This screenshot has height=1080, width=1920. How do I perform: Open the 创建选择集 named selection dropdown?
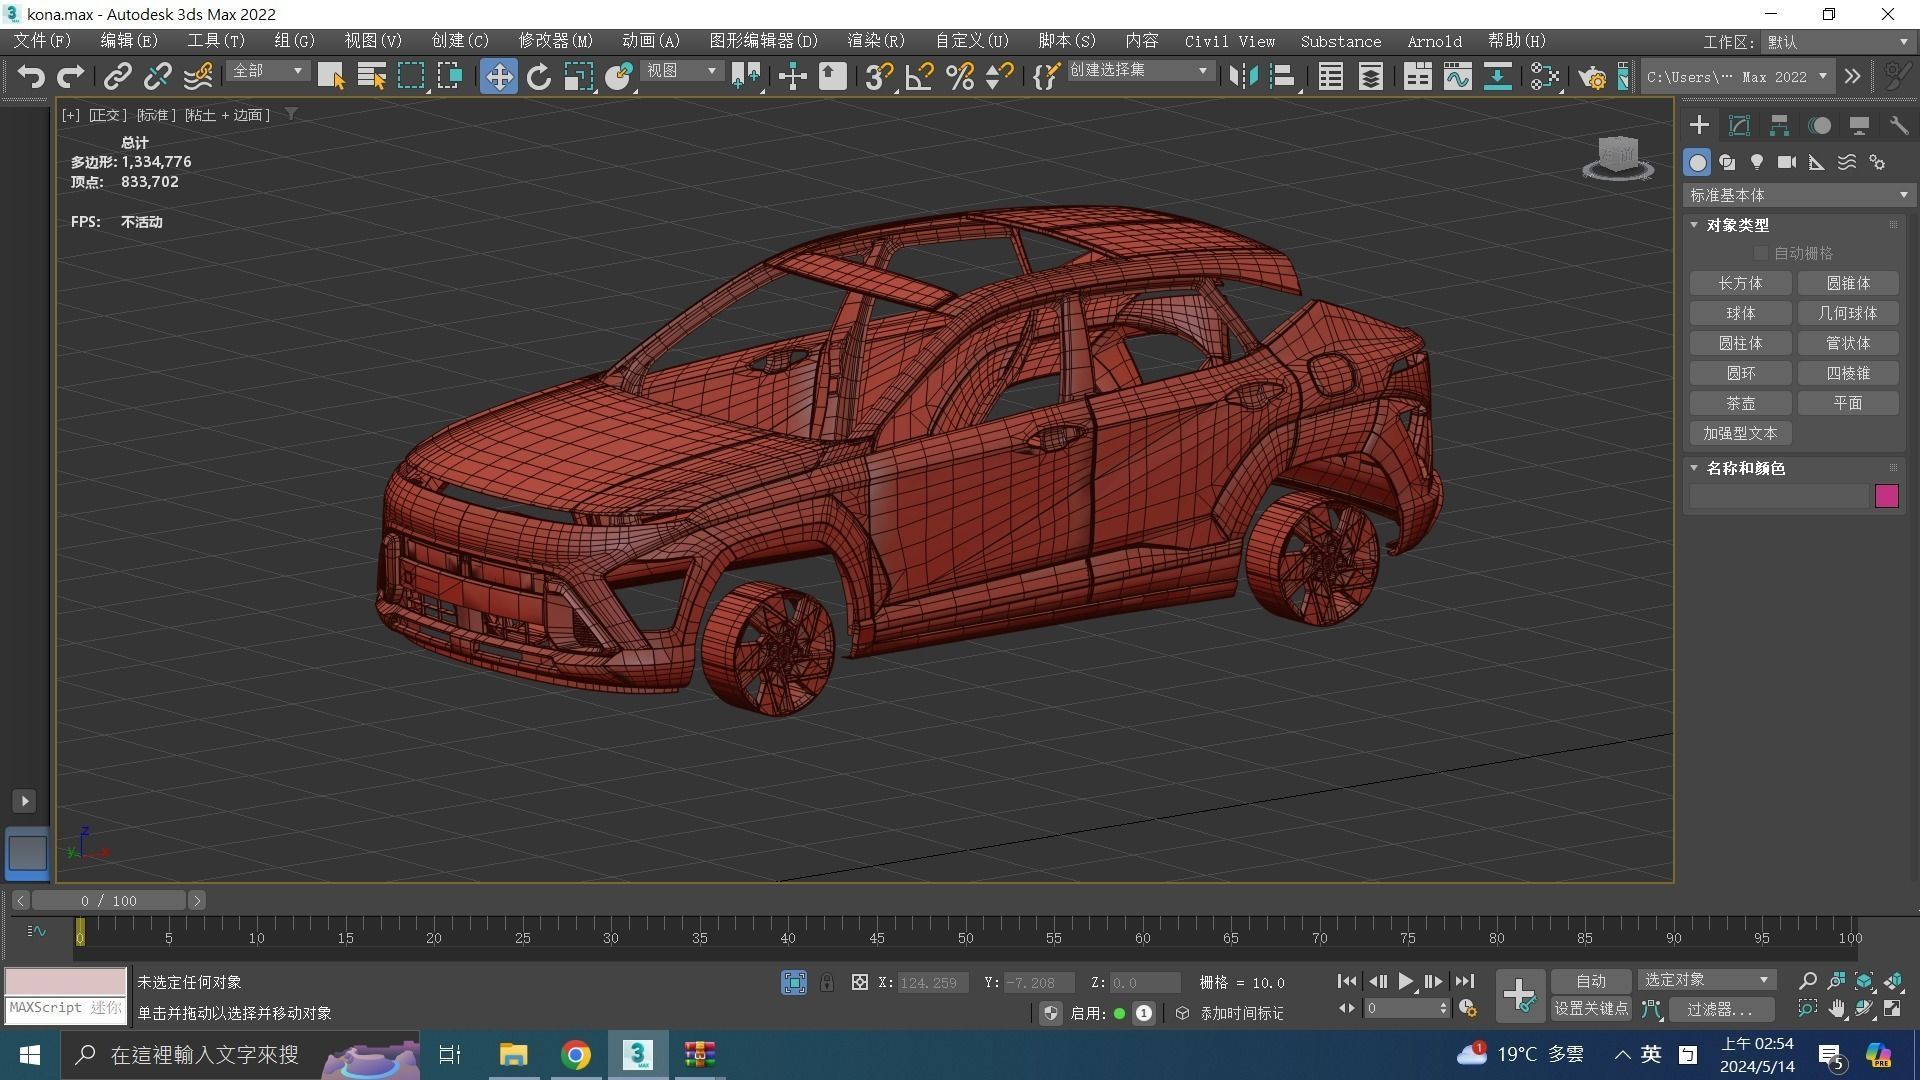(x=1140, y=71)
